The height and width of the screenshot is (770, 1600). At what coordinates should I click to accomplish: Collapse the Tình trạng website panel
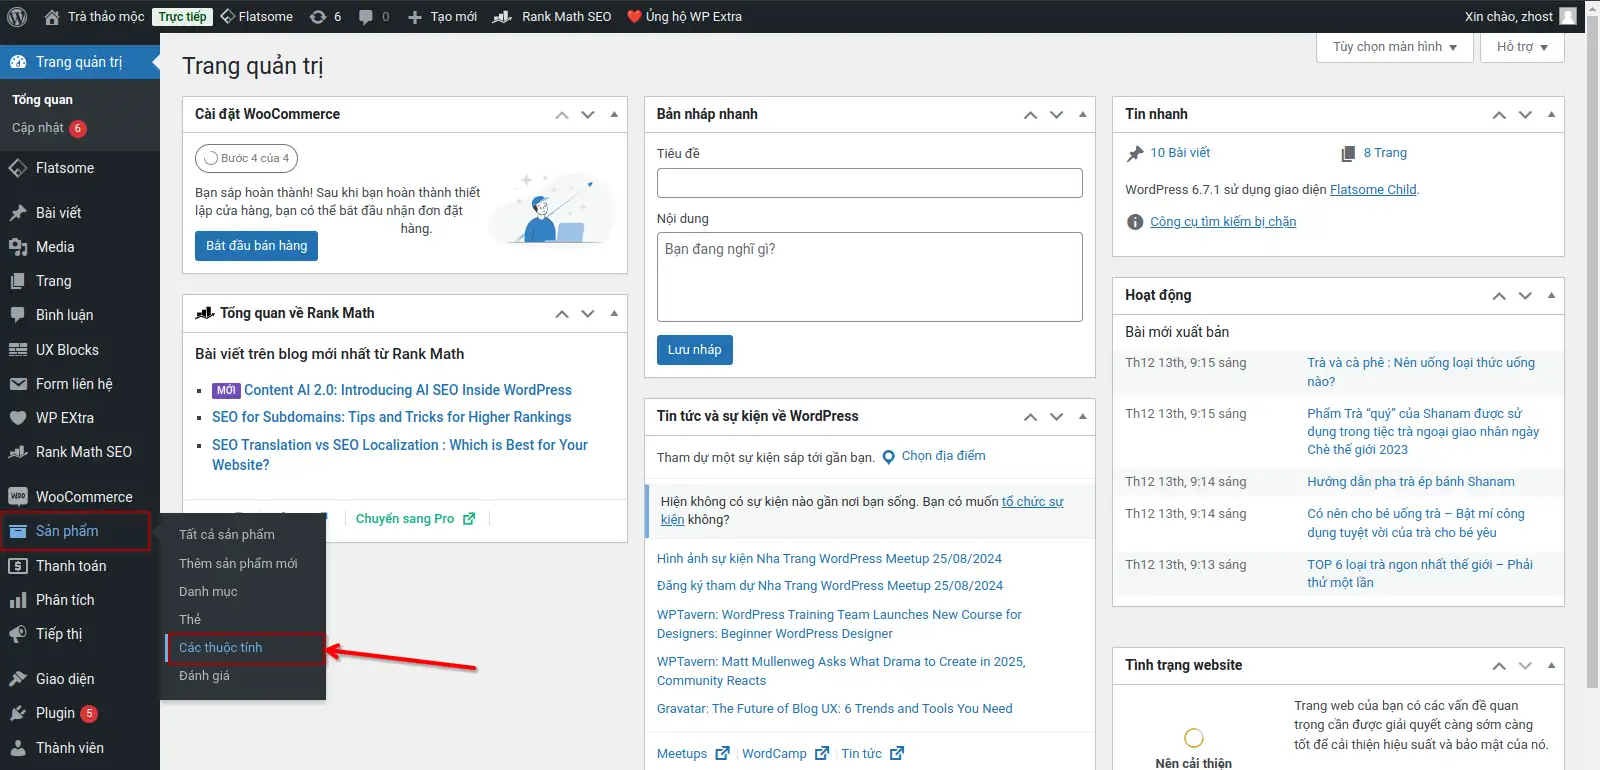pyautogui.click(x=1551, y=665)
